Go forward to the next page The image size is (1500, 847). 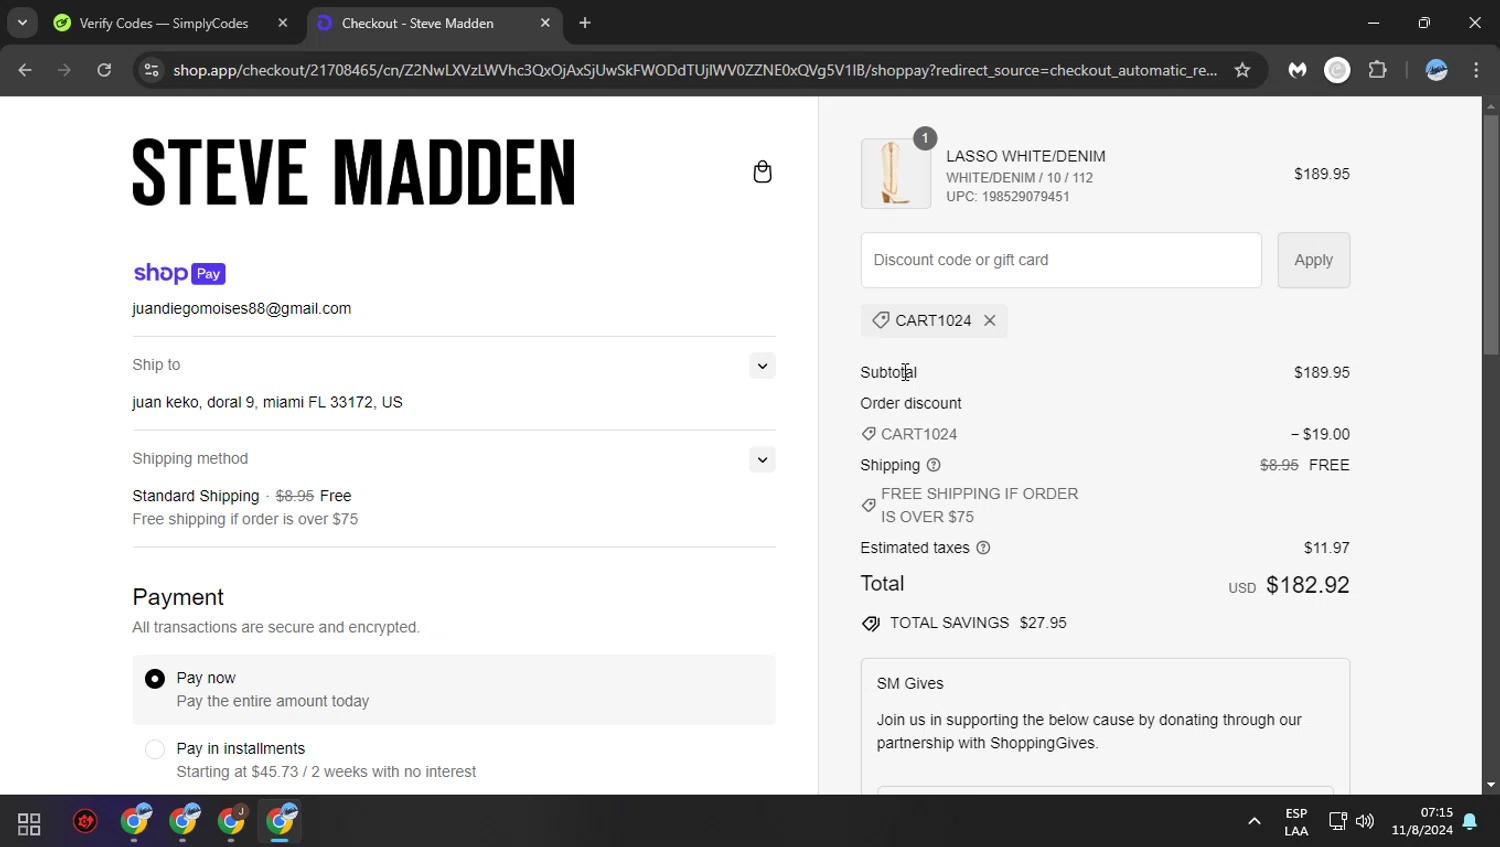(64, 70)
